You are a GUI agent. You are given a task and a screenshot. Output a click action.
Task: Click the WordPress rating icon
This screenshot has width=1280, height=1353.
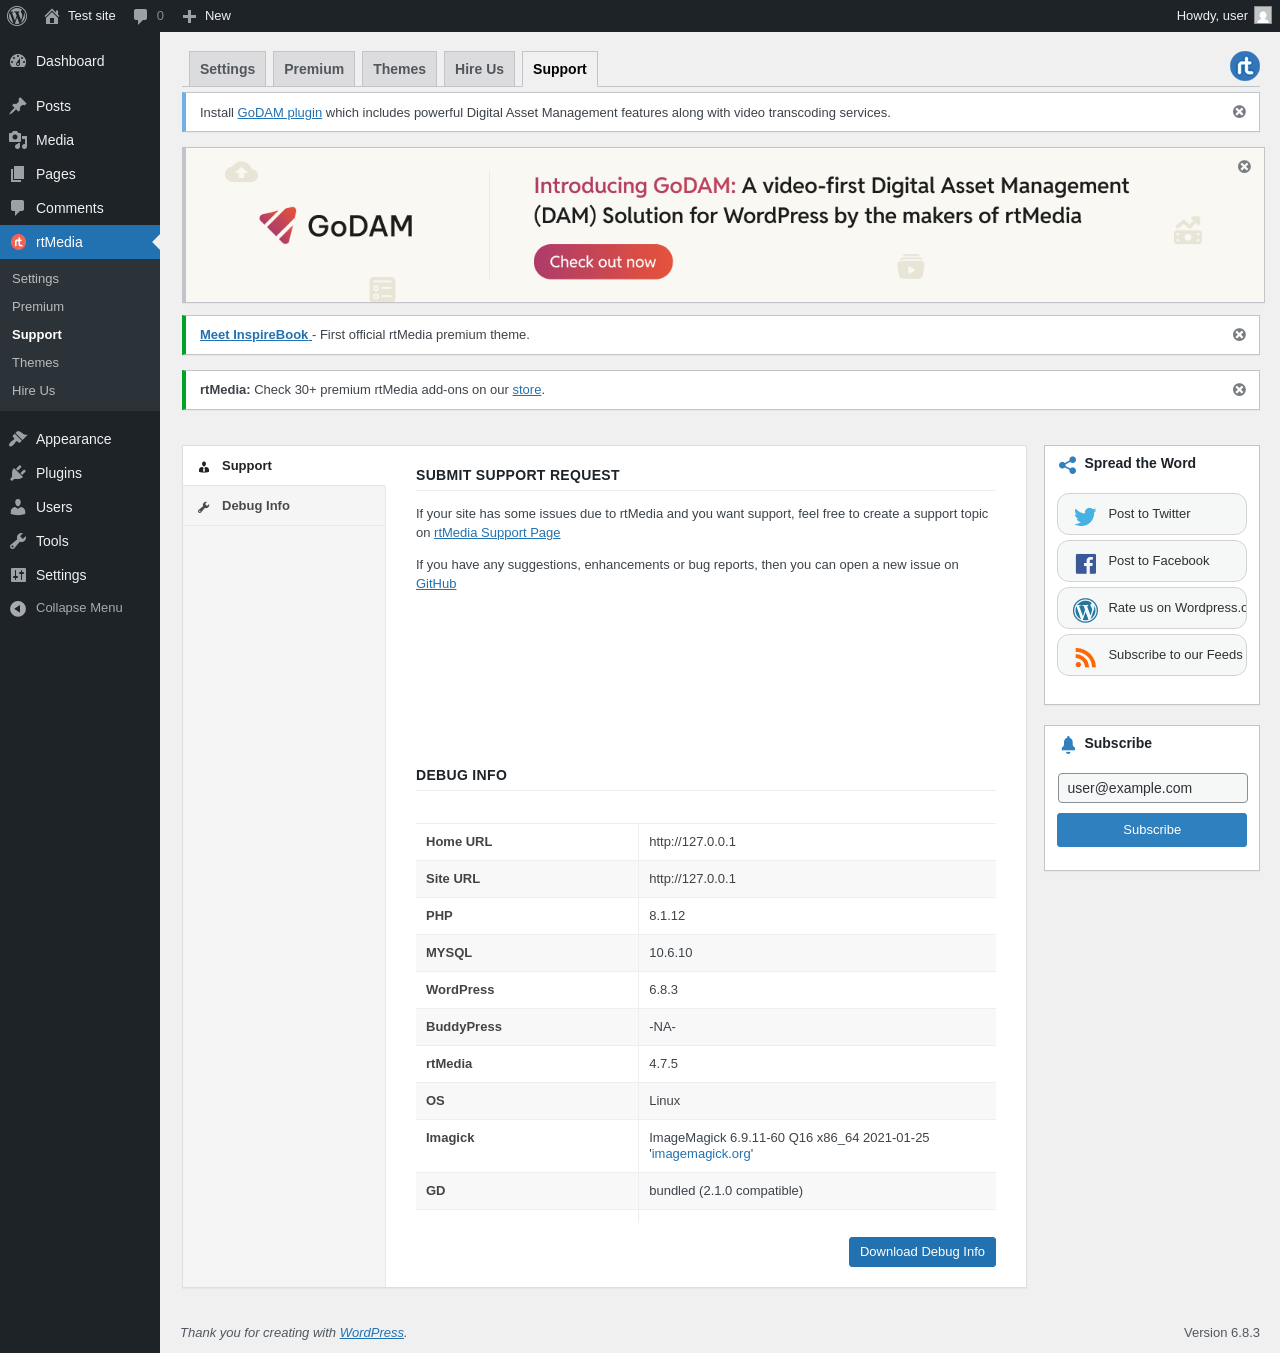[x=1085, y=610]
